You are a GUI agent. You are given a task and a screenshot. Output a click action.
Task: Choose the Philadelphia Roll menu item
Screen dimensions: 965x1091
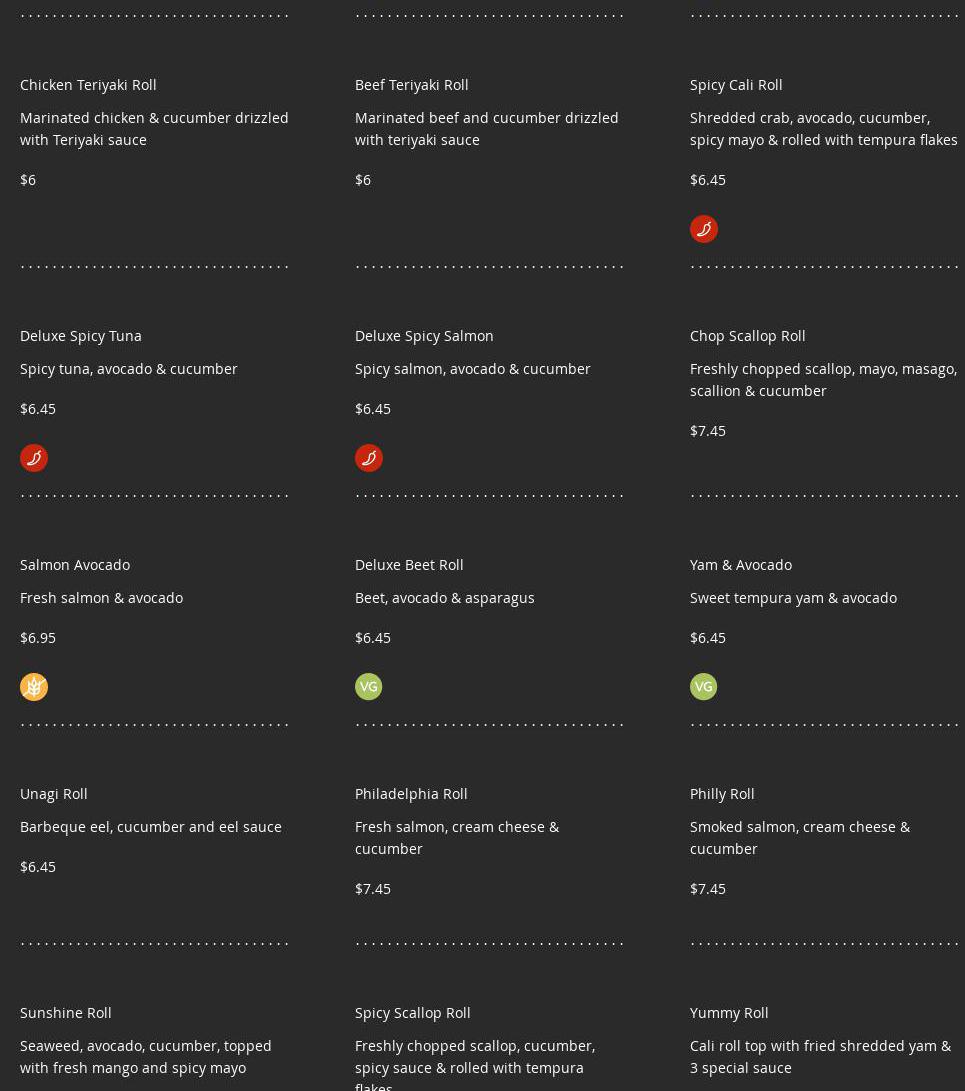pyautogui.click(x=411, y=794)
